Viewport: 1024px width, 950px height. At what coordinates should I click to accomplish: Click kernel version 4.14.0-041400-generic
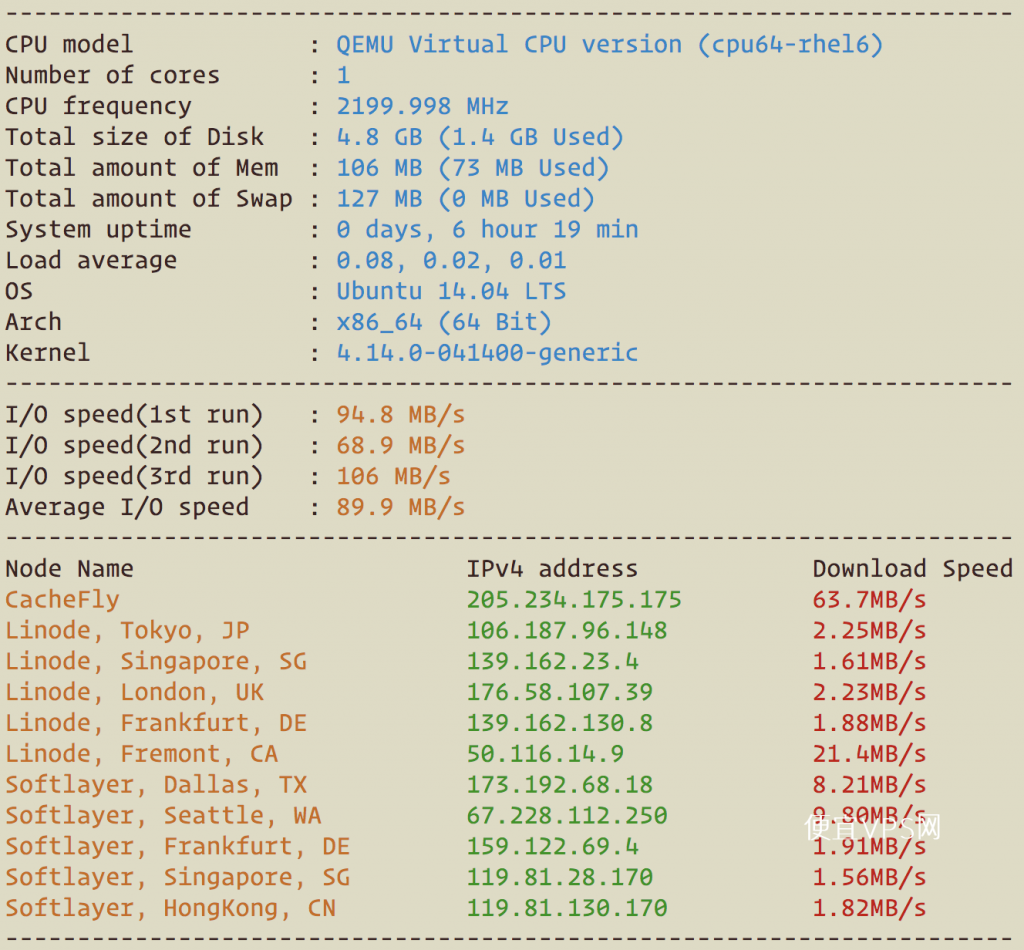pyautogui.click(x=487, y=353)
